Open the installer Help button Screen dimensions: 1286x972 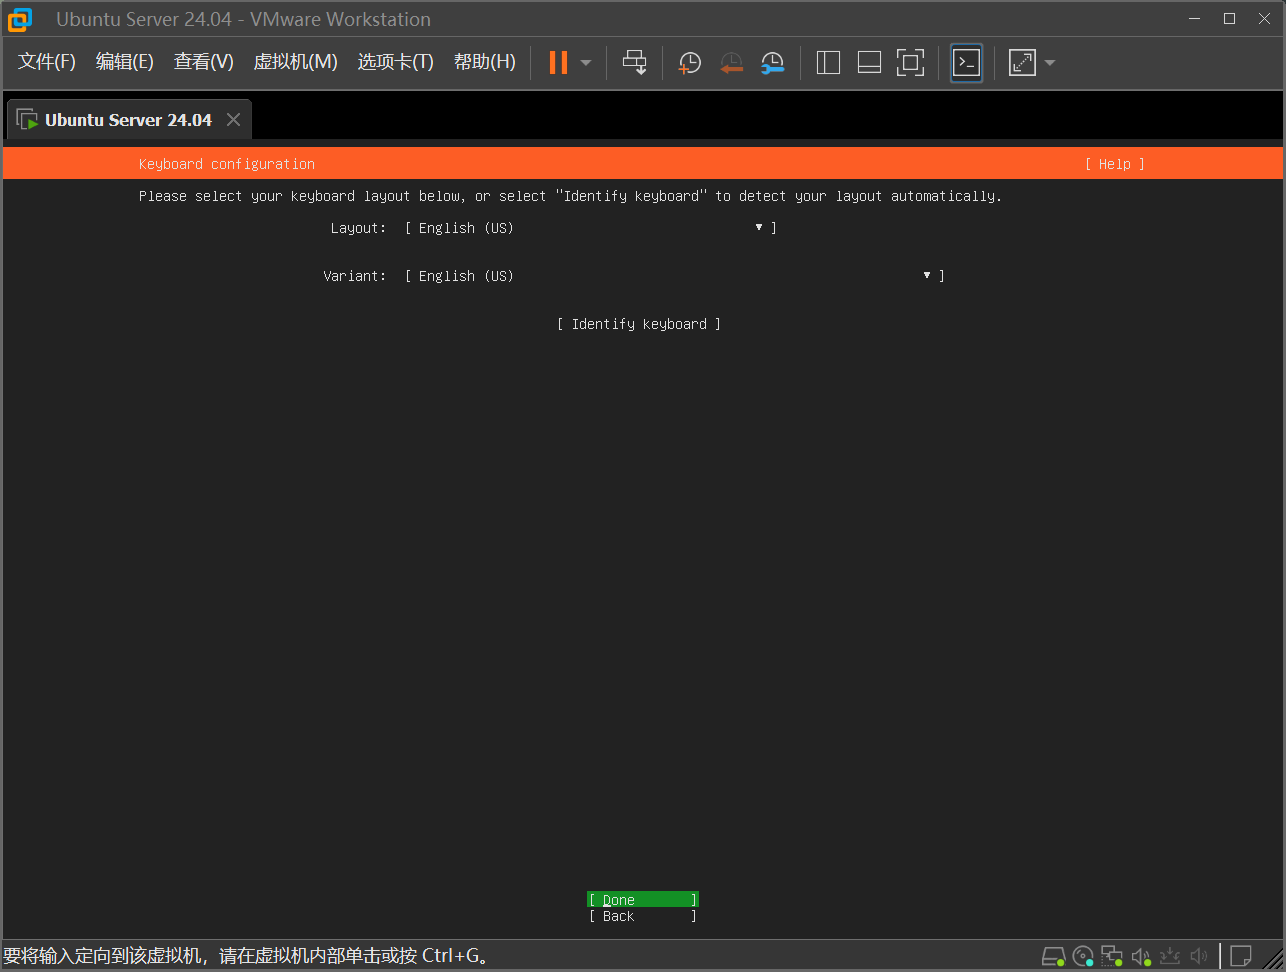1115,164
